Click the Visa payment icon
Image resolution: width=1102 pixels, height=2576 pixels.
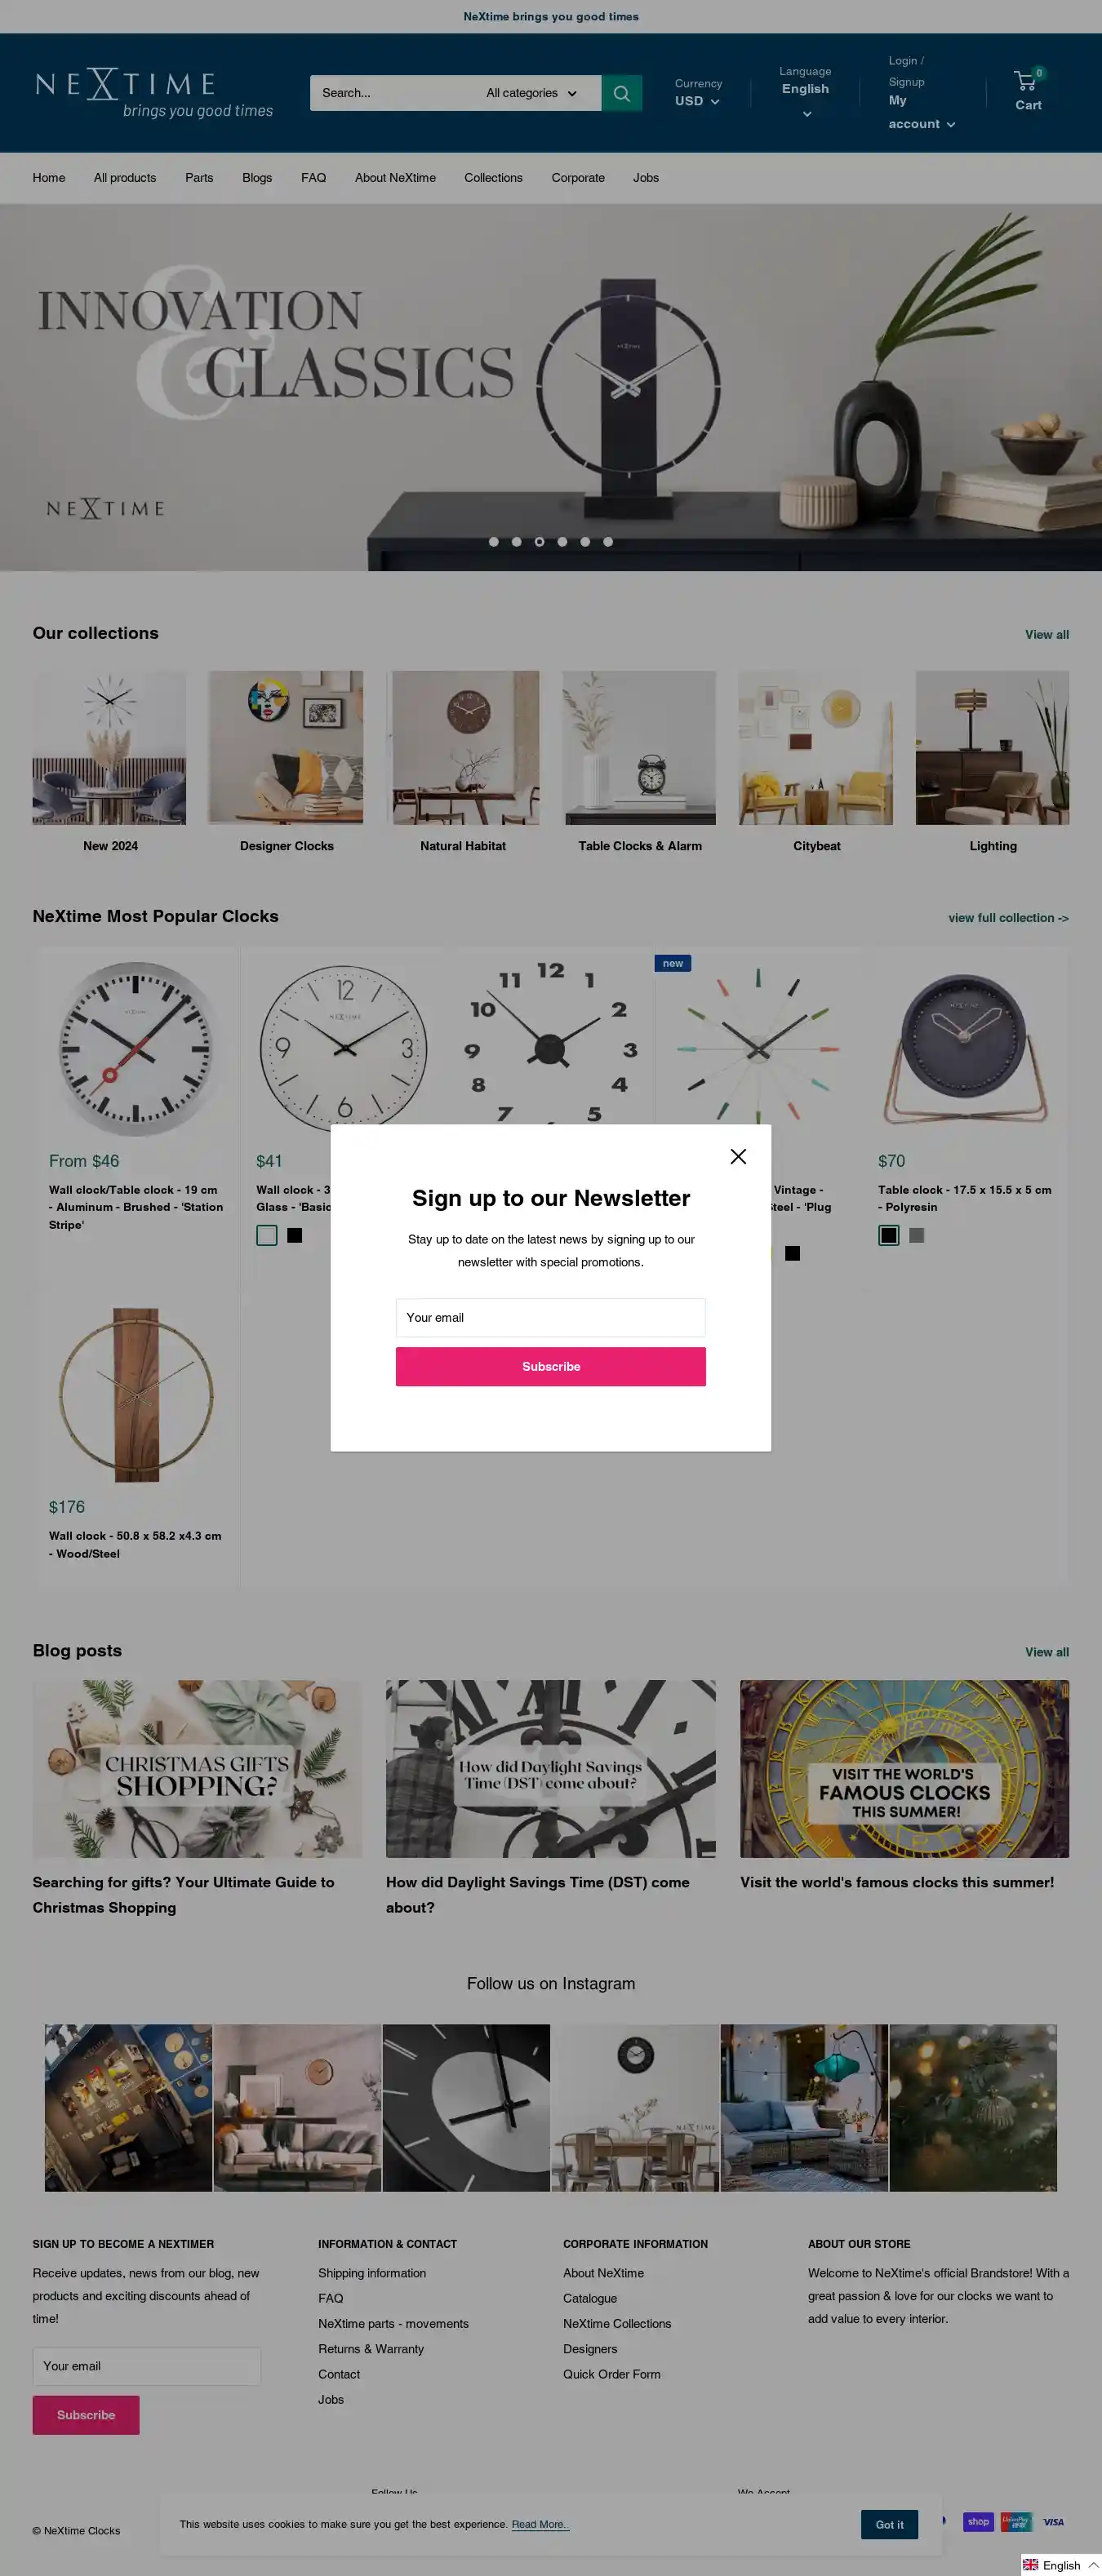pos(1053,2521)
